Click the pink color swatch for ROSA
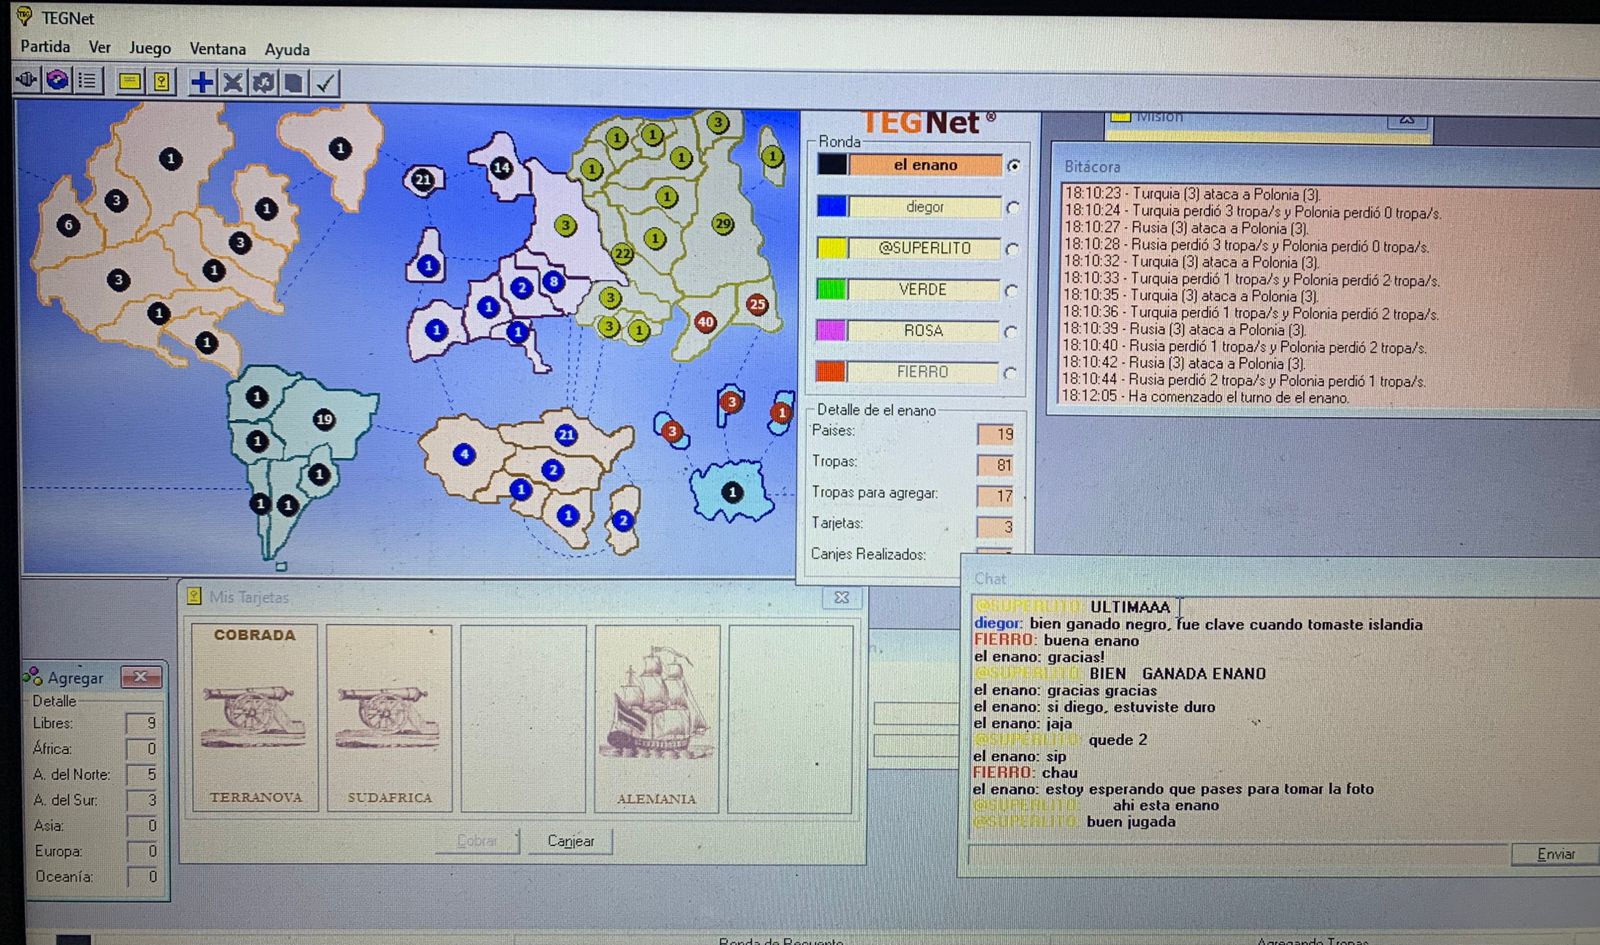This screenshot has height=945, width=1600. point(832,330)
